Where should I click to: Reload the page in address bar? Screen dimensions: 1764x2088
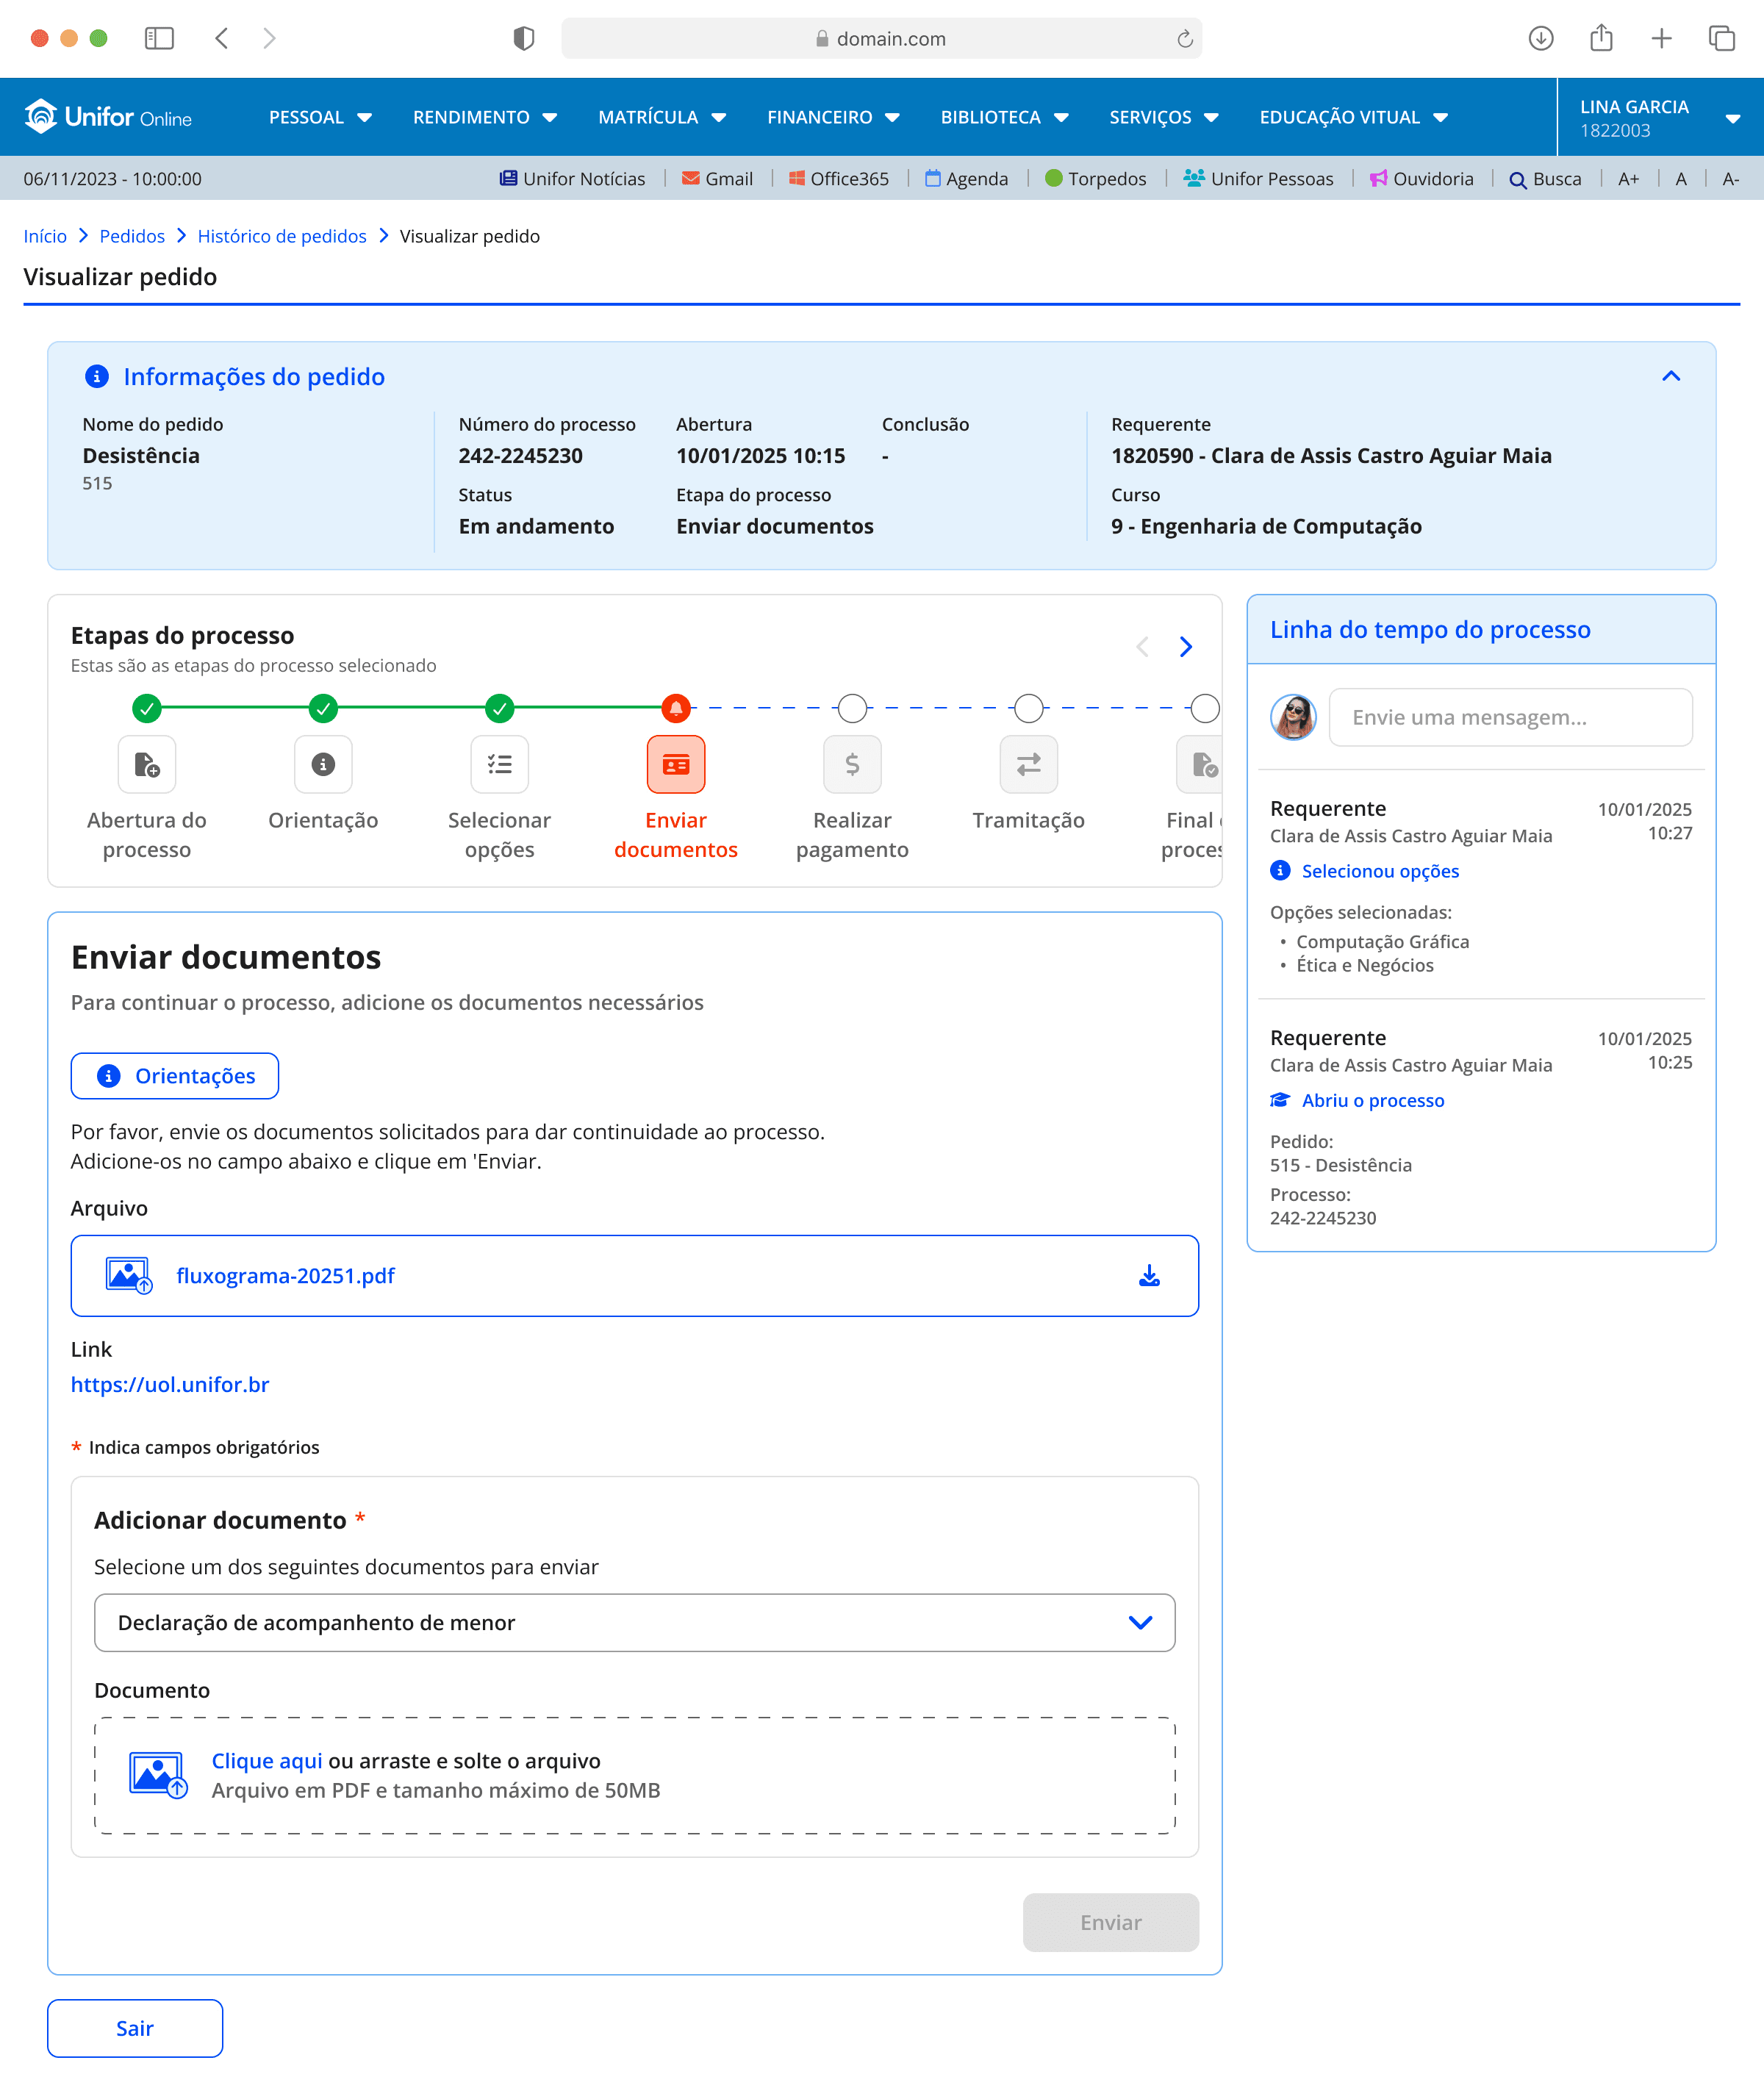coord(1184,39)
